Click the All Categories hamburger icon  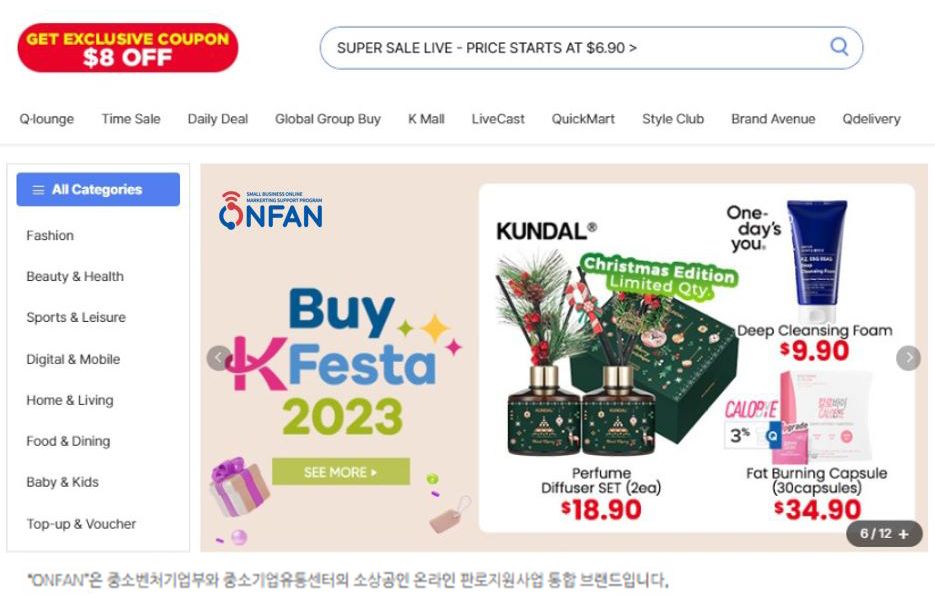click(39, 189)
